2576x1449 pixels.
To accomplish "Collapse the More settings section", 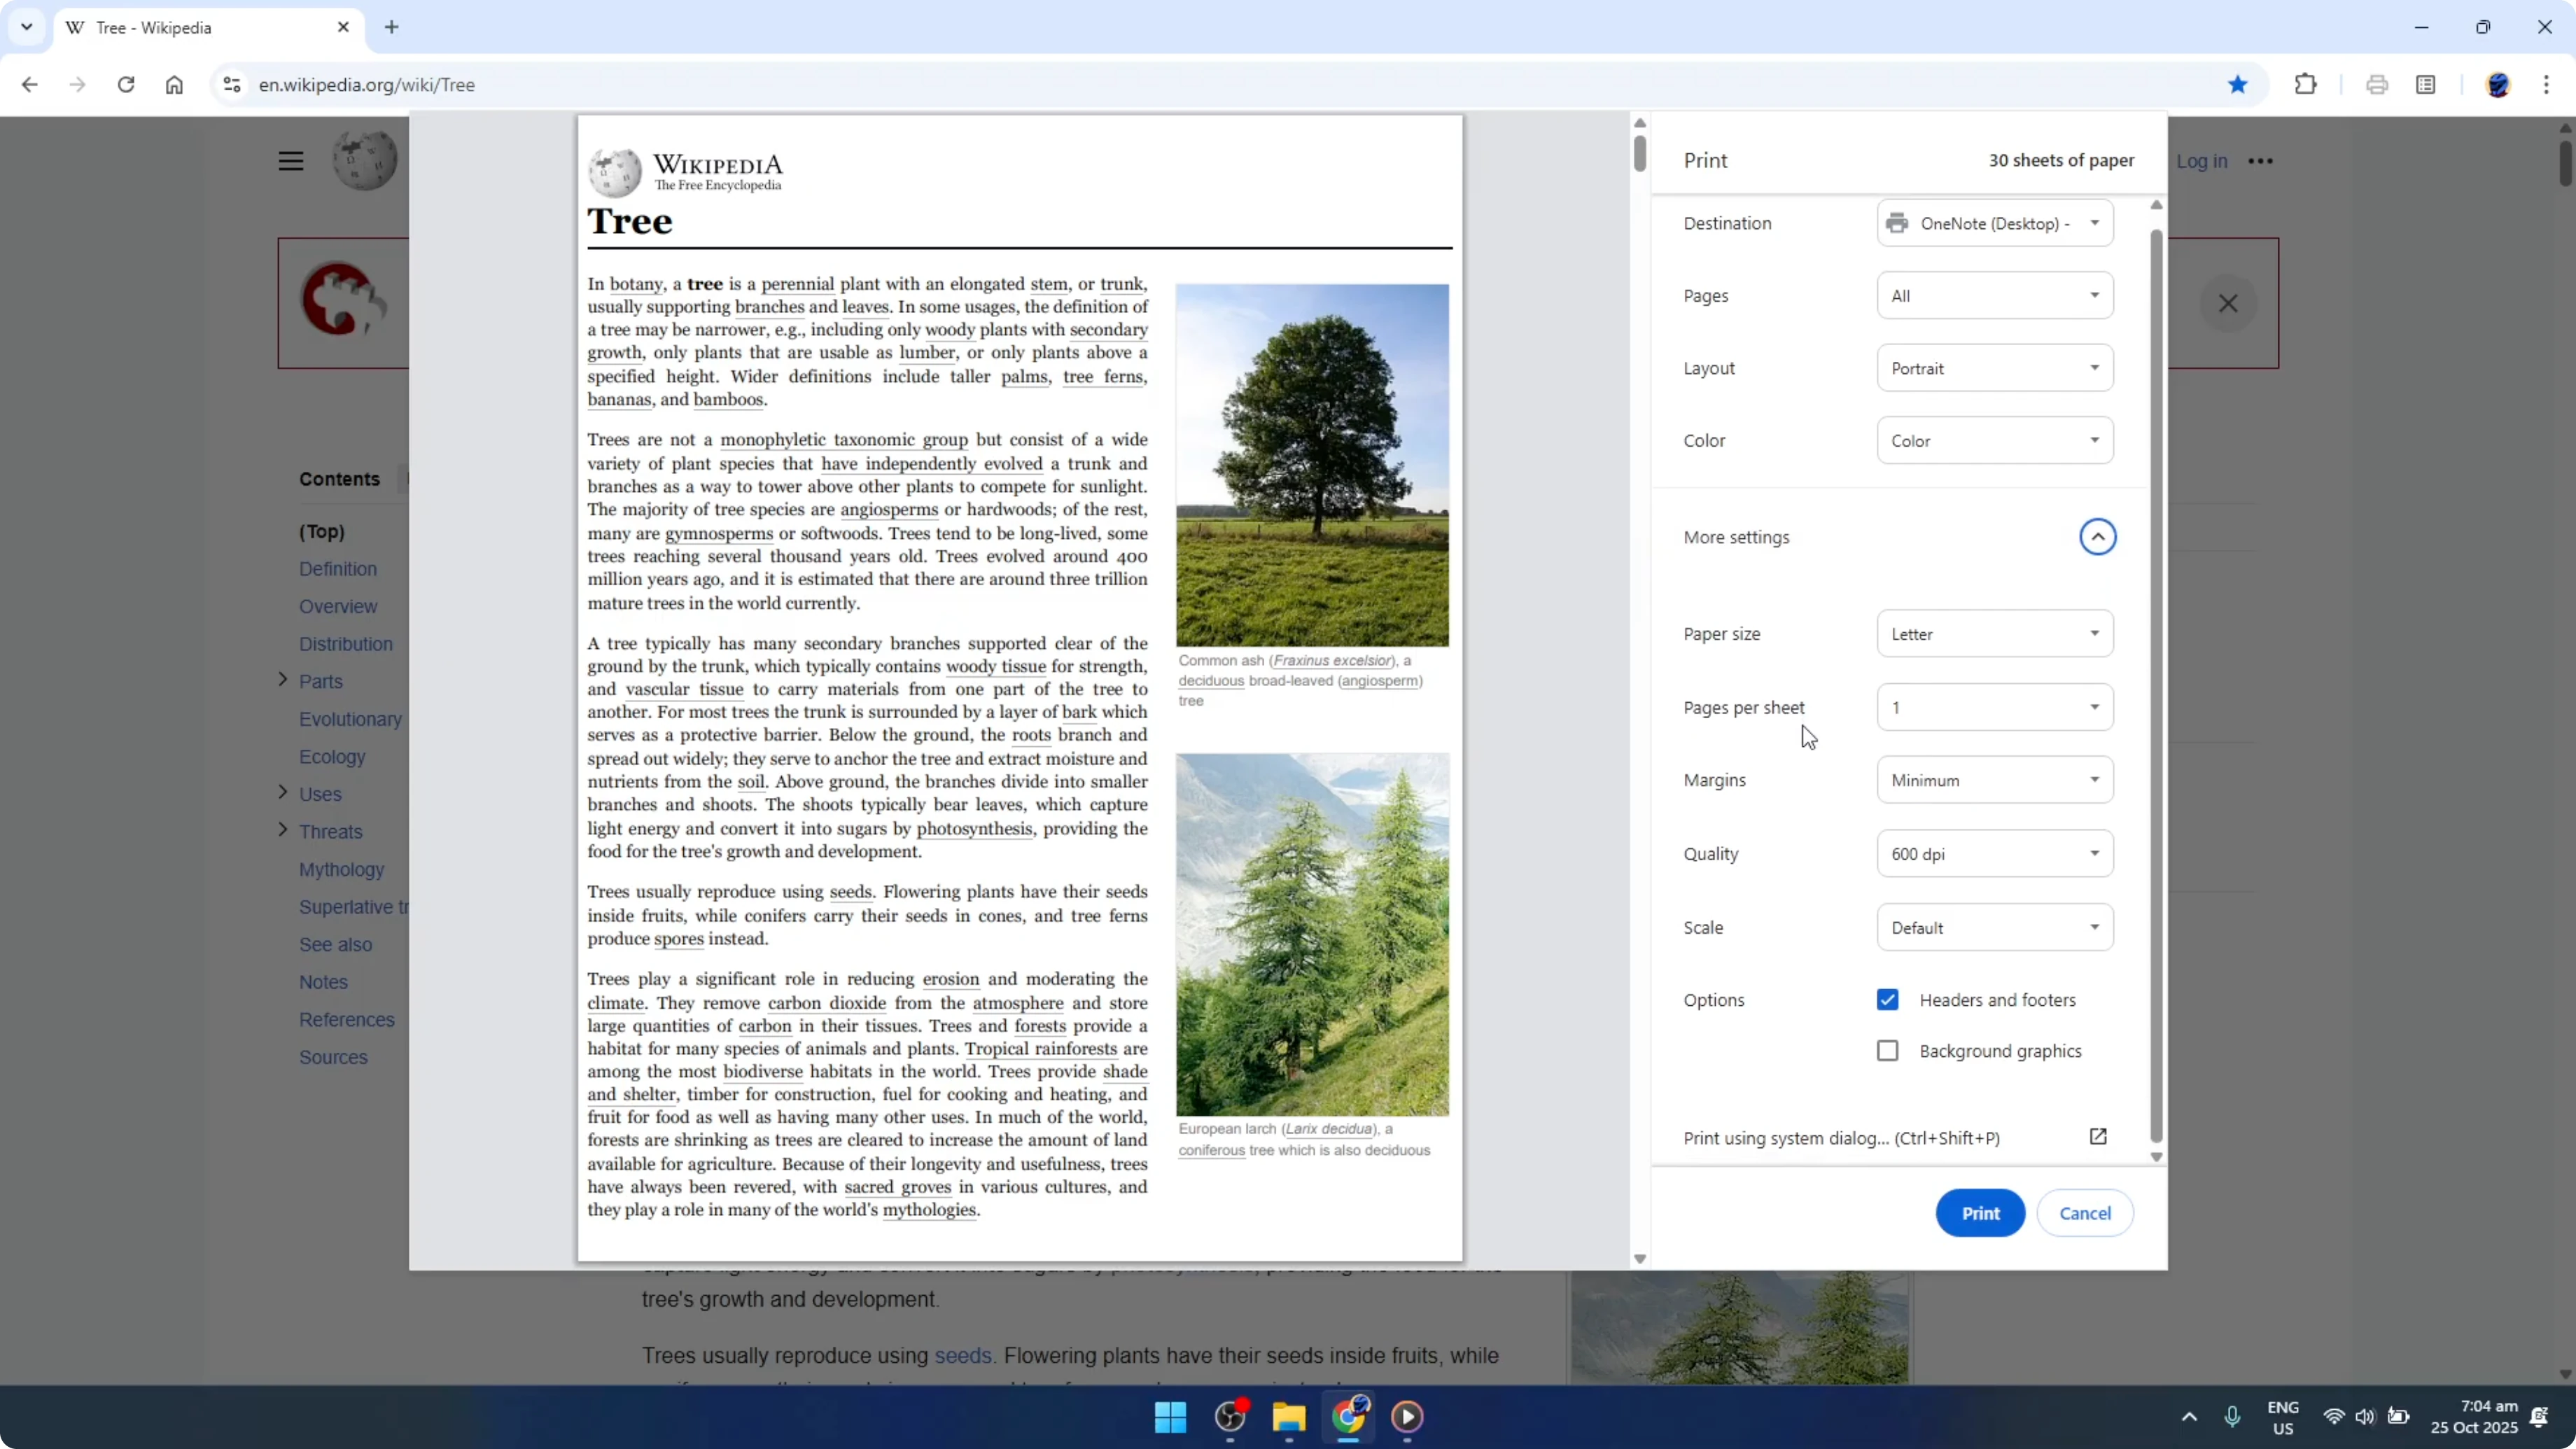I will tap(2098, 537).
